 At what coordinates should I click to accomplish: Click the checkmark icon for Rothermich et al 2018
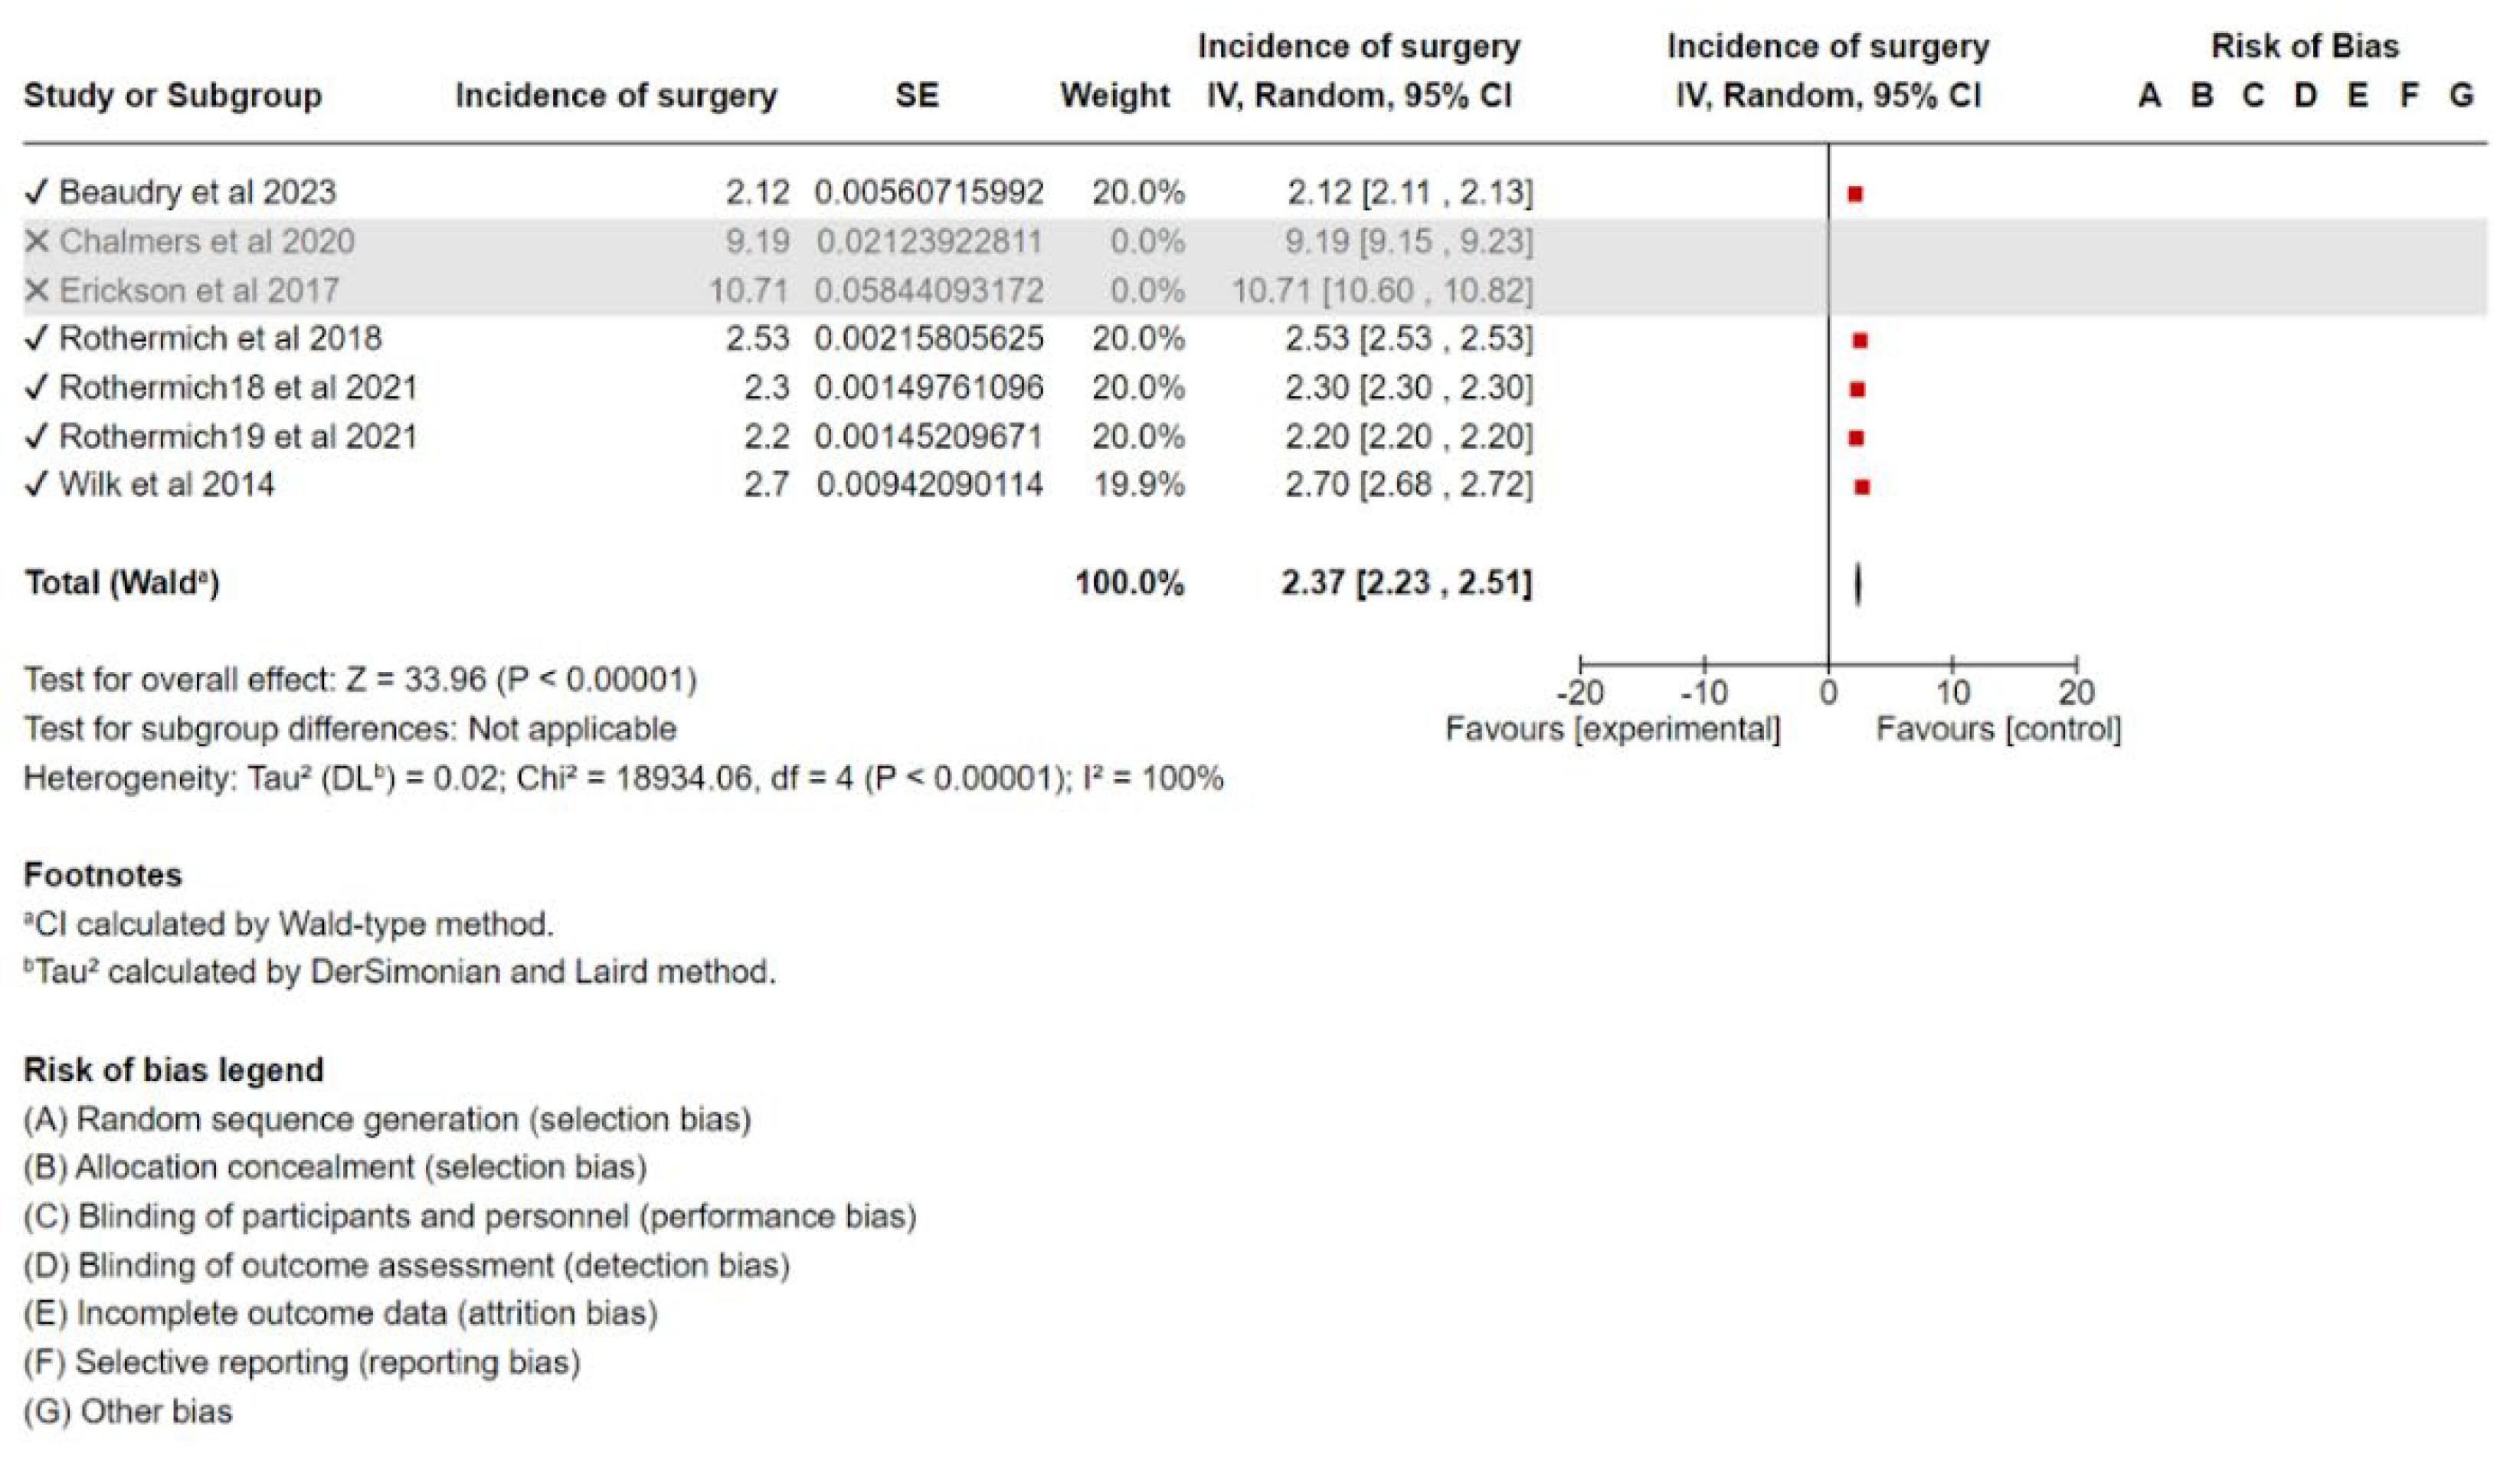36,338
